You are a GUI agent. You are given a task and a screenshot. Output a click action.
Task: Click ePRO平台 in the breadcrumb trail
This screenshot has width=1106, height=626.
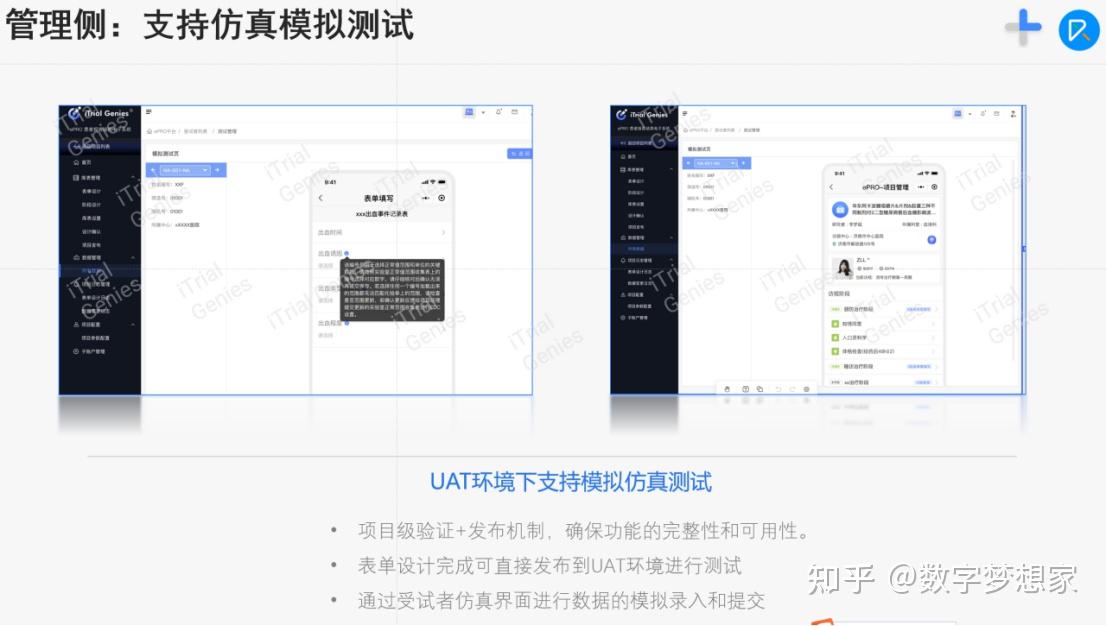(x=164, y=133)
